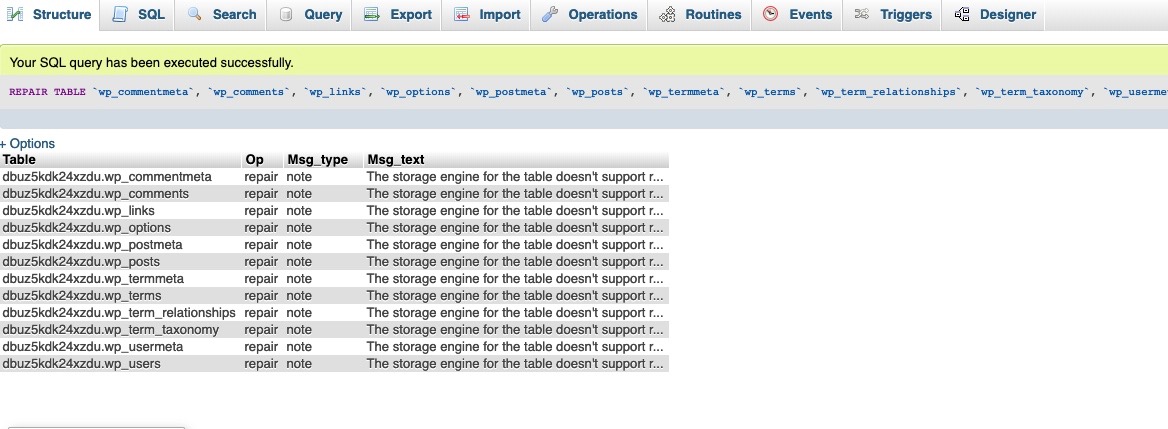Expand the + Options link
This screenshot has height=429, width=1168.
pos(28,143)
